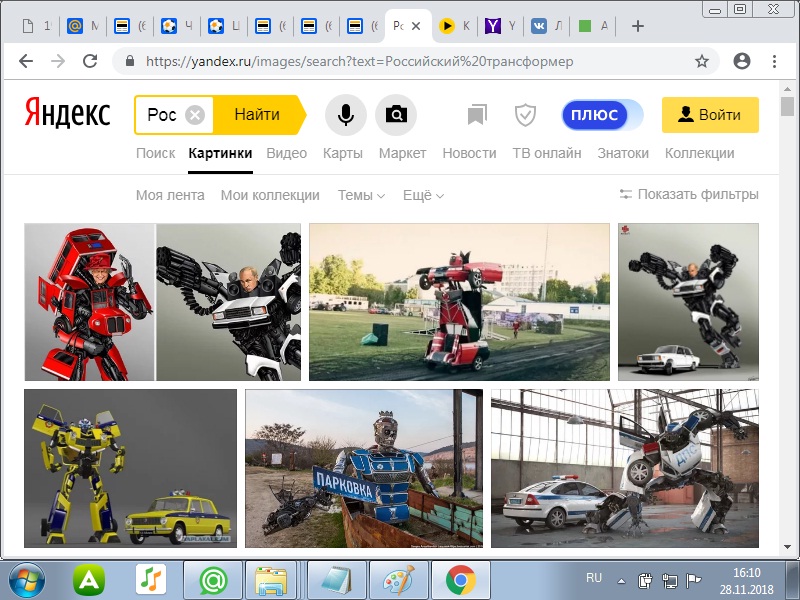Viewport: 800px width, 600px height.
Task: Open the Notepad icon in taskbar
Action: pyautogui.click(x=336, y=580)
